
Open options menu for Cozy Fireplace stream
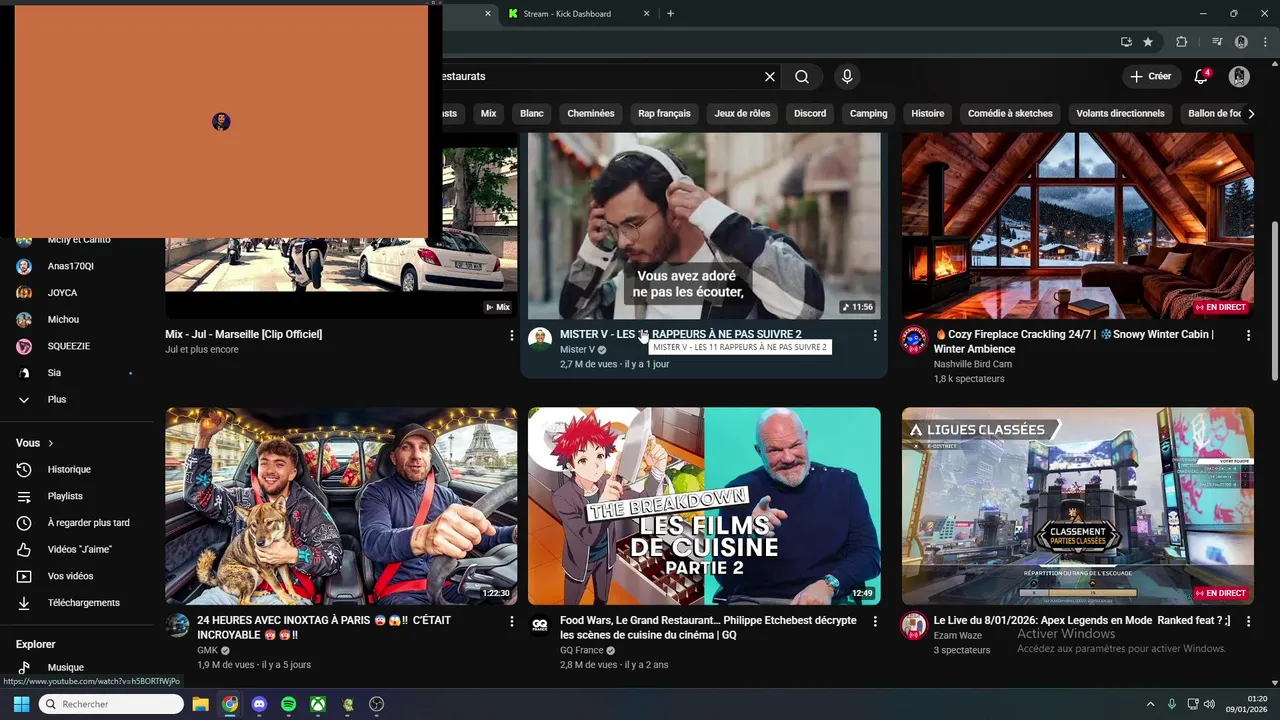1248,336
